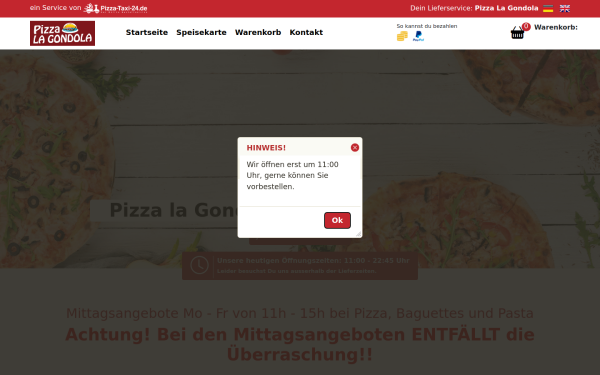
Task: Click the PayPal payment icon
Action: coord(418,36)
